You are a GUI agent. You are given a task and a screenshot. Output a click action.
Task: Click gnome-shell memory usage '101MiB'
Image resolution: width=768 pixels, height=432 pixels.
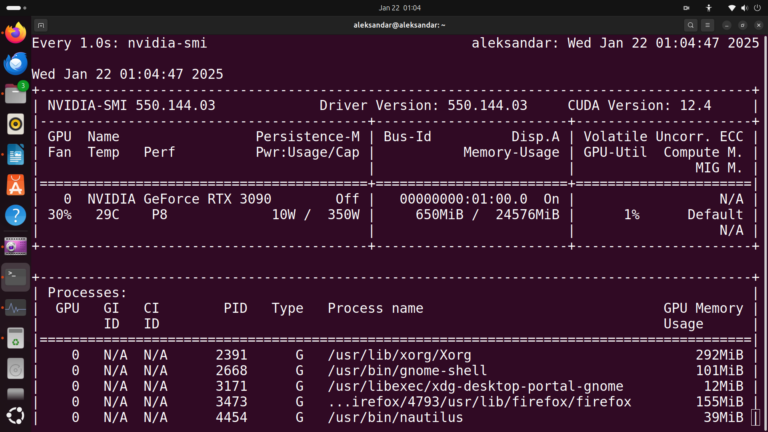[x=719, y=370]
